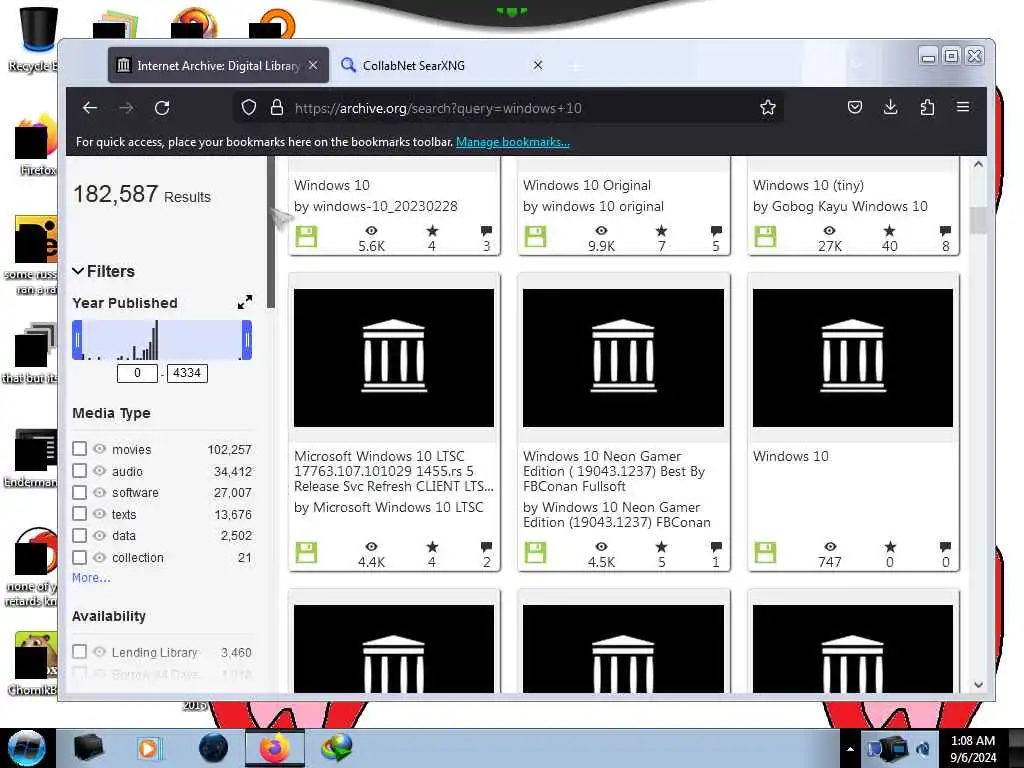Open tracking protection shield icon

248,108
